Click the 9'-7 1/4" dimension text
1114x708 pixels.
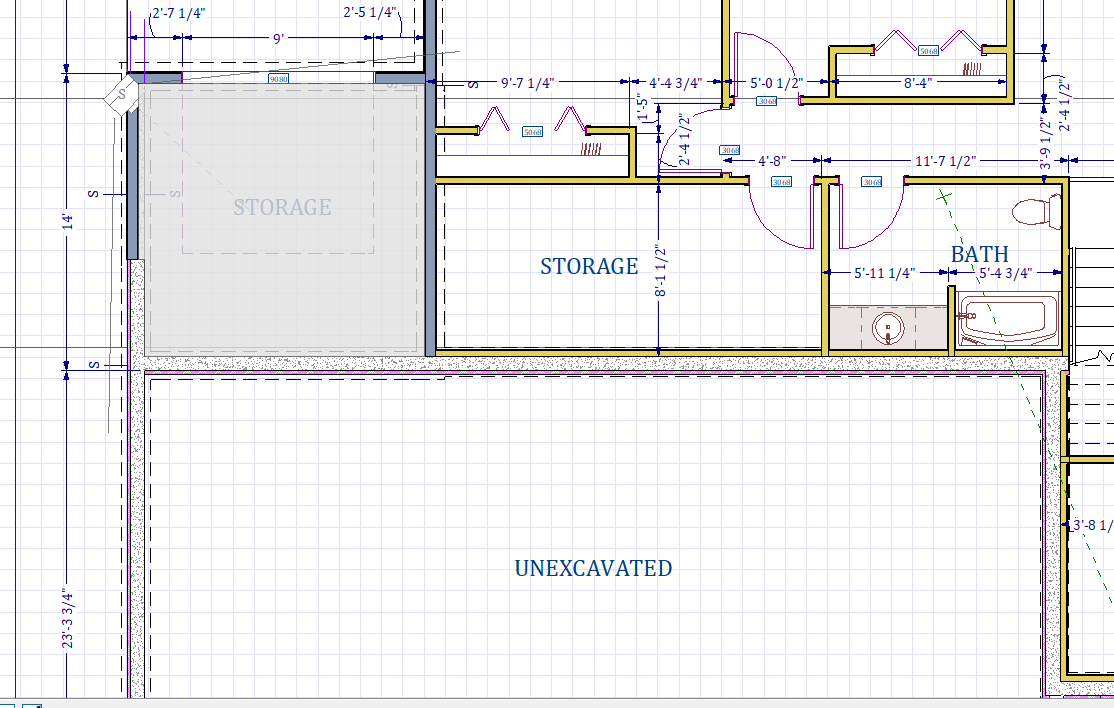[527, 83]
